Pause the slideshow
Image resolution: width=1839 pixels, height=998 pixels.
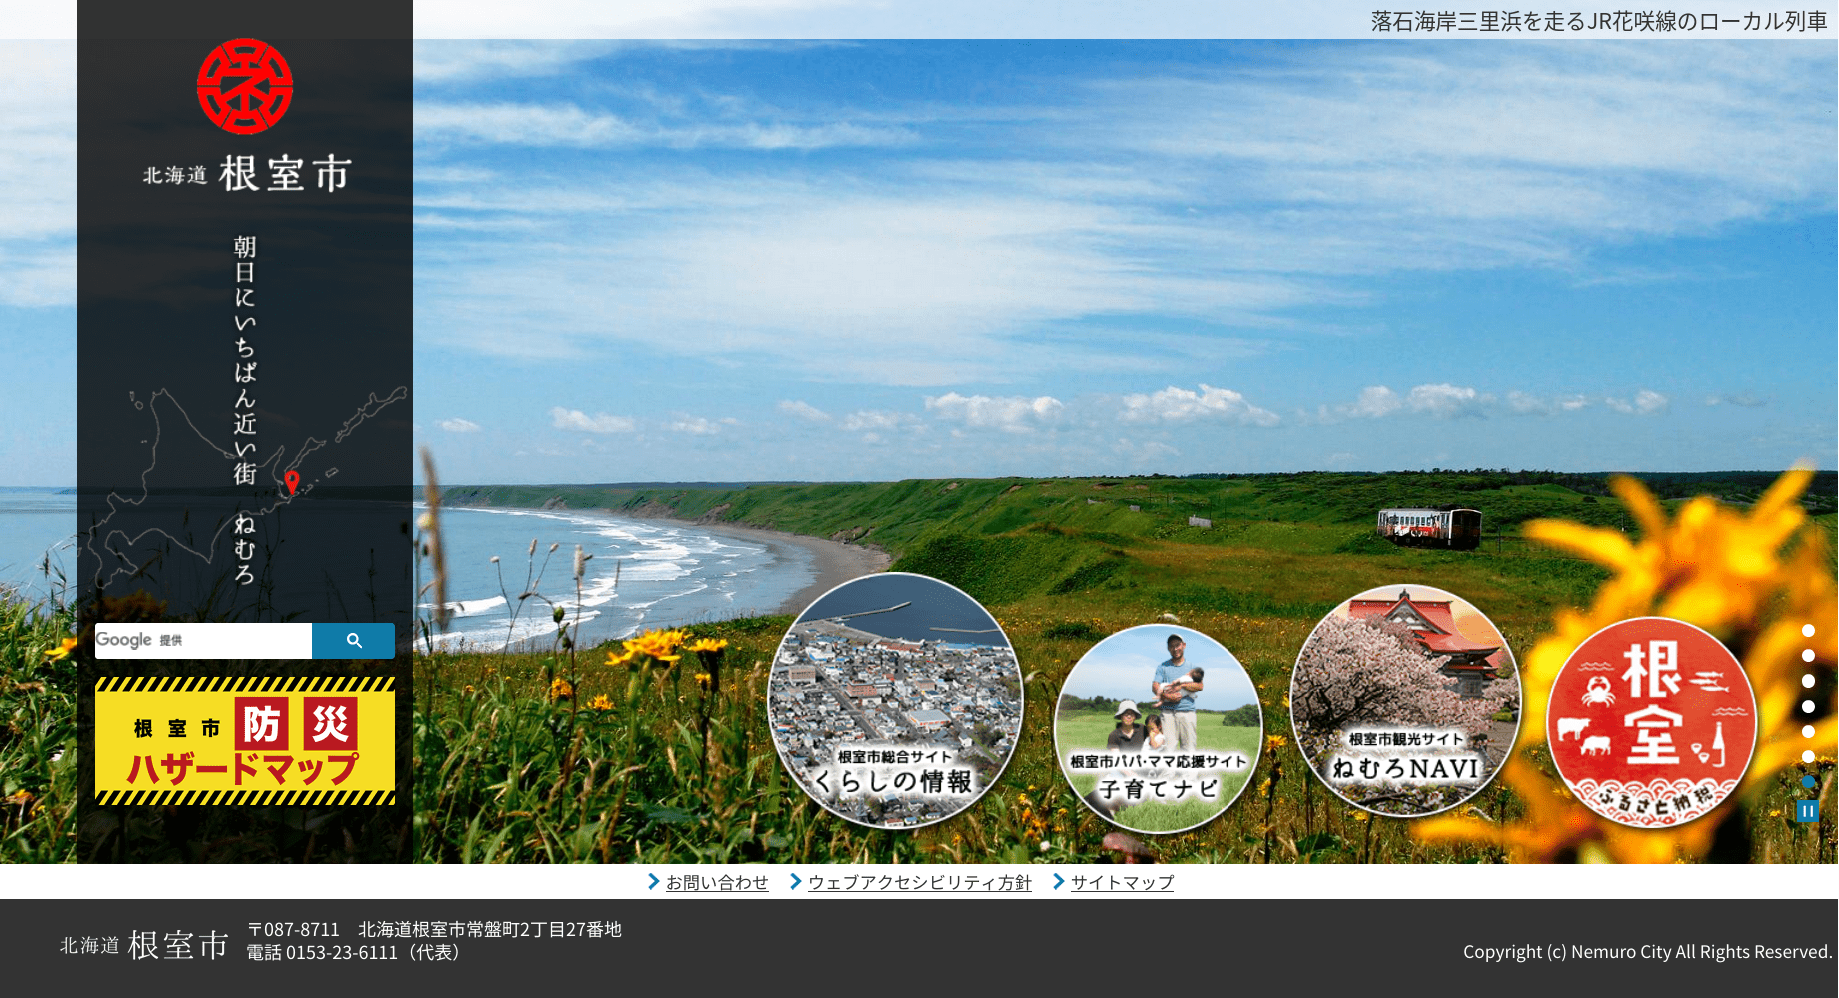pos(1807,811)
